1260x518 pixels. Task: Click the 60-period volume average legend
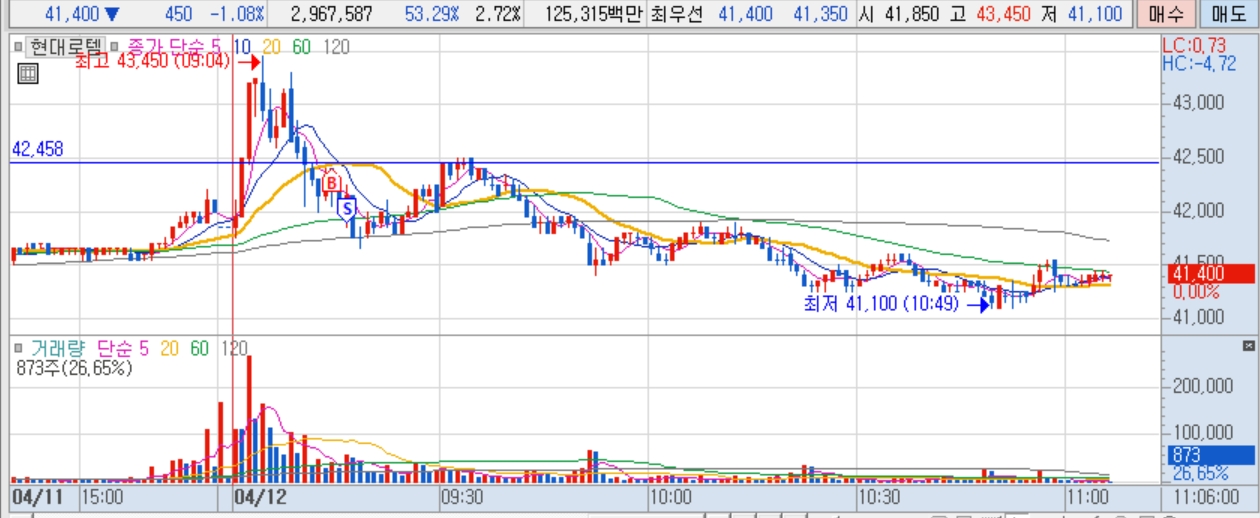pyautogui.click(x=199, y=348)
